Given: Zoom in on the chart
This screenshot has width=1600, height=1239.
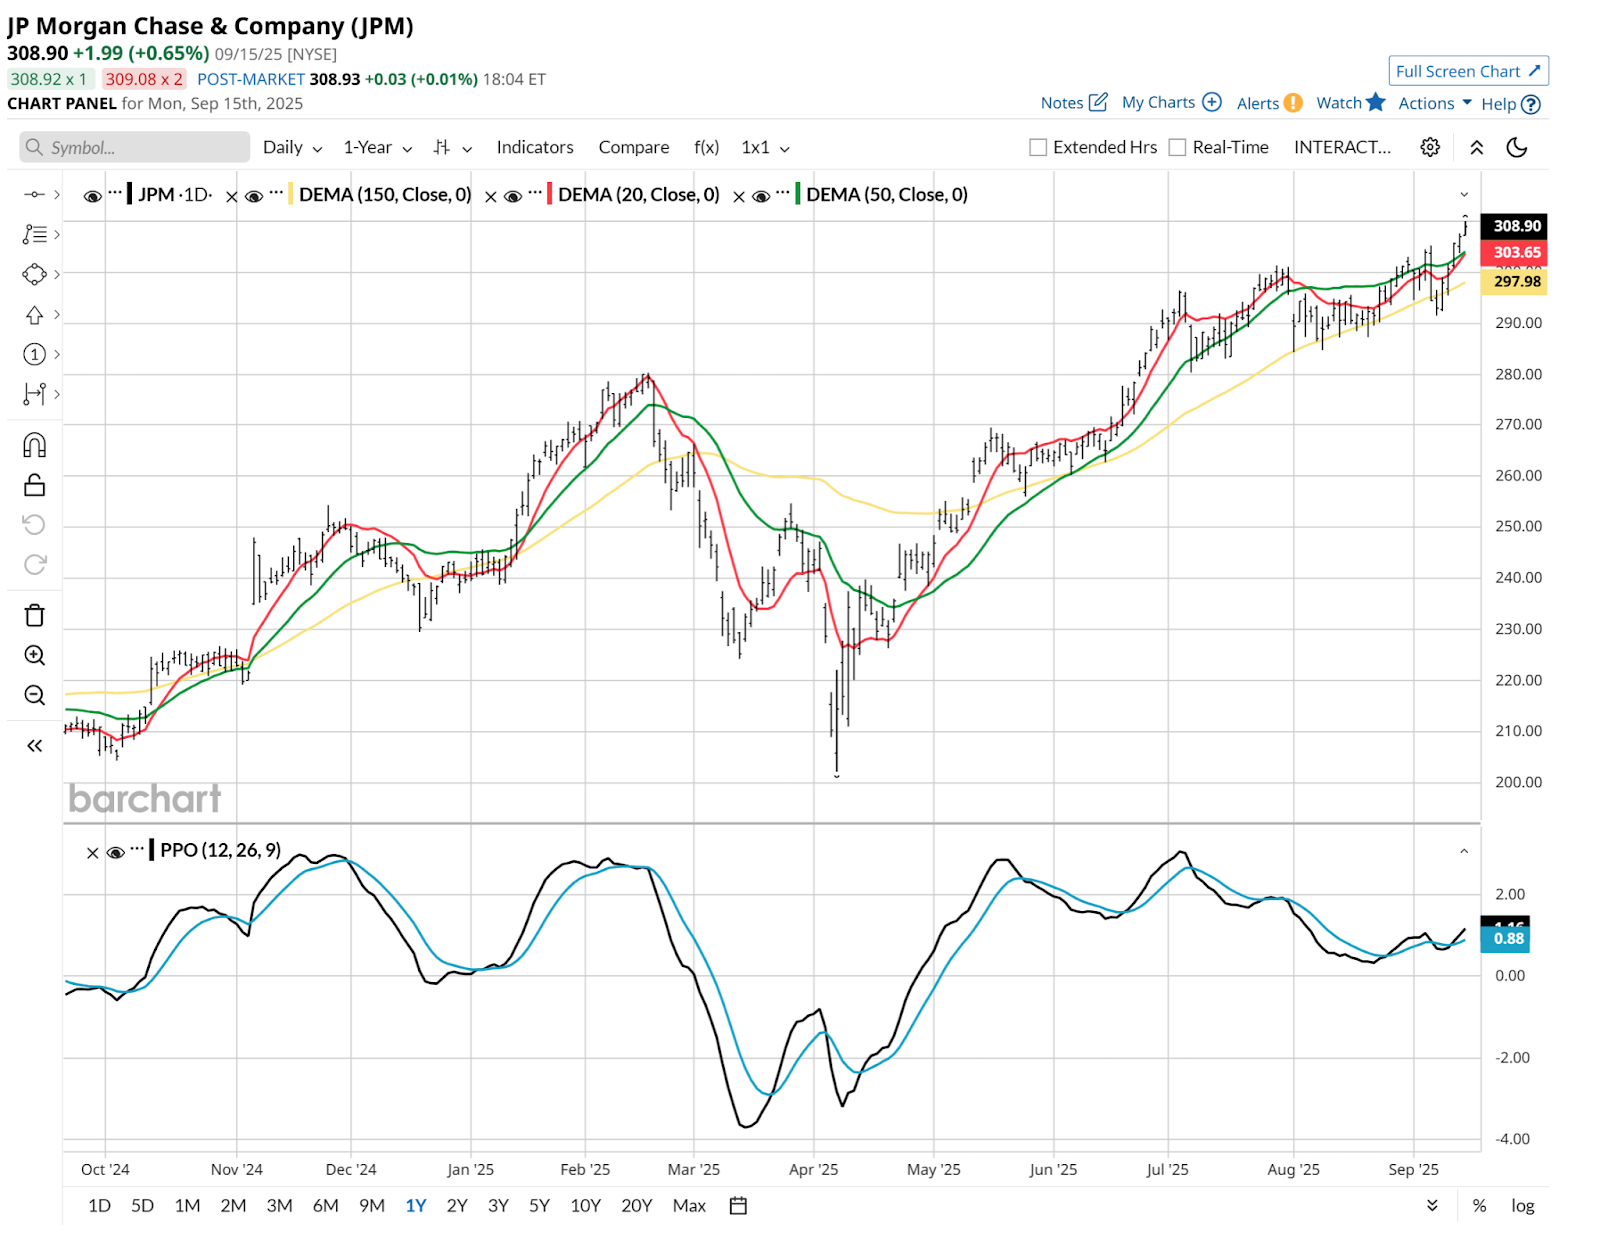Looking at the screenshot, I should click(34, 655).
